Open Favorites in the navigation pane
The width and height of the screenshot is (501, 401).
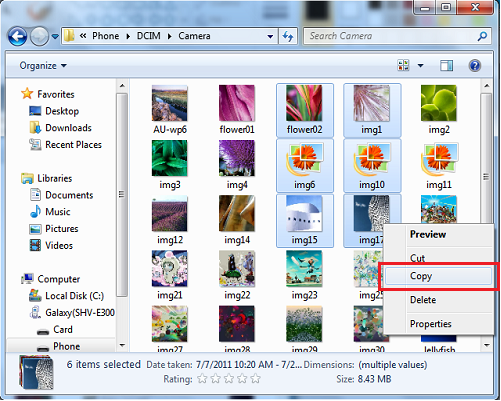48,94
